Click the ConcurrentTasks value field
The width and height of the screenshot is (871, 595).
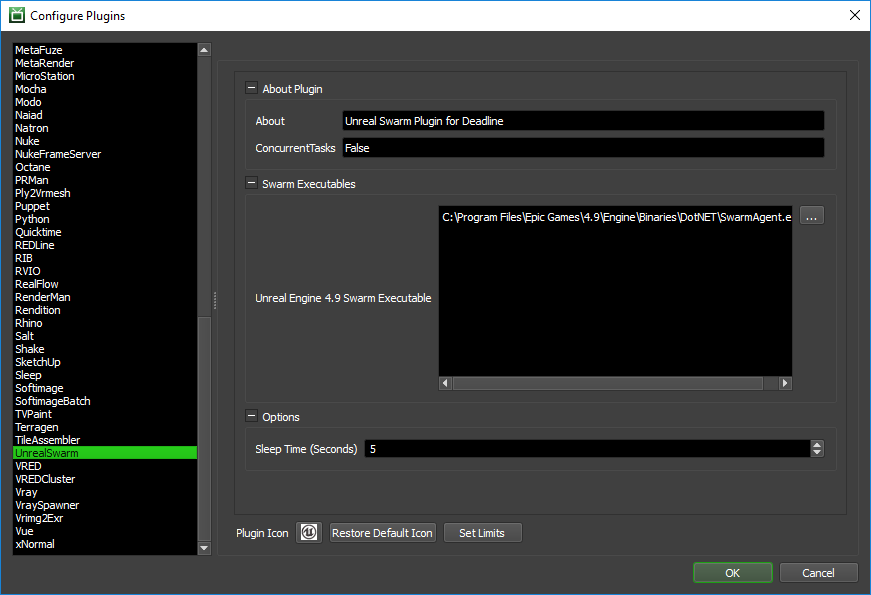click(x=583, y=148)
